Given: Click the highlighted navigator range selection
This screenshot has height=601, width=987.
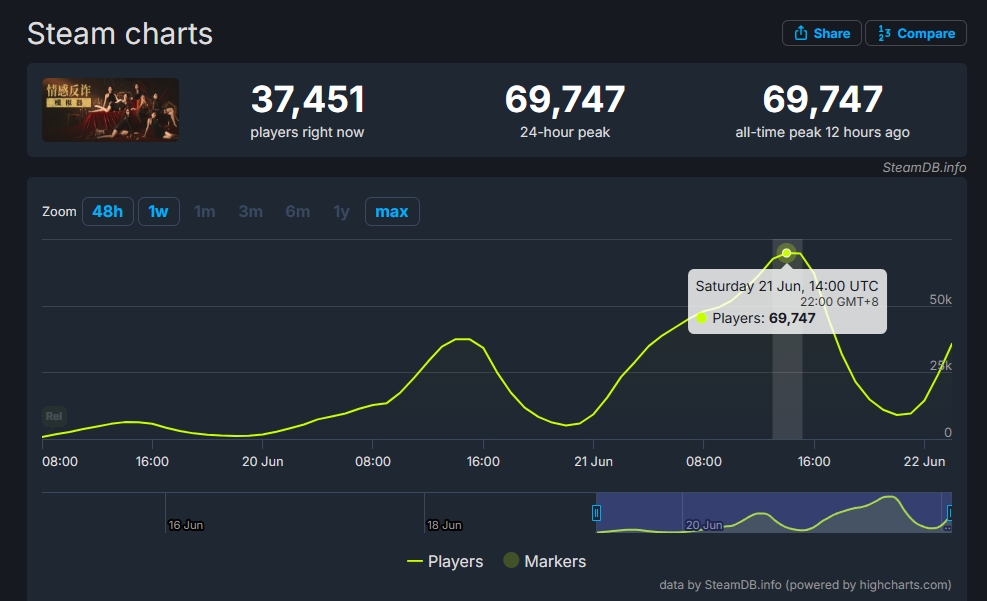Looking at the screenshot, I should 770,512.
